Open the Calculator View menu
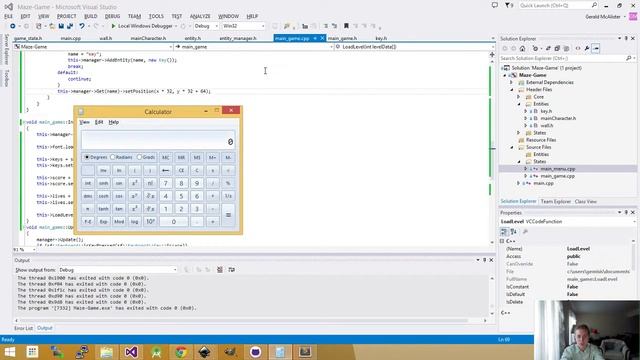This screenshot has width=640, height=360. pyautogui.click(x=84, y=122)
